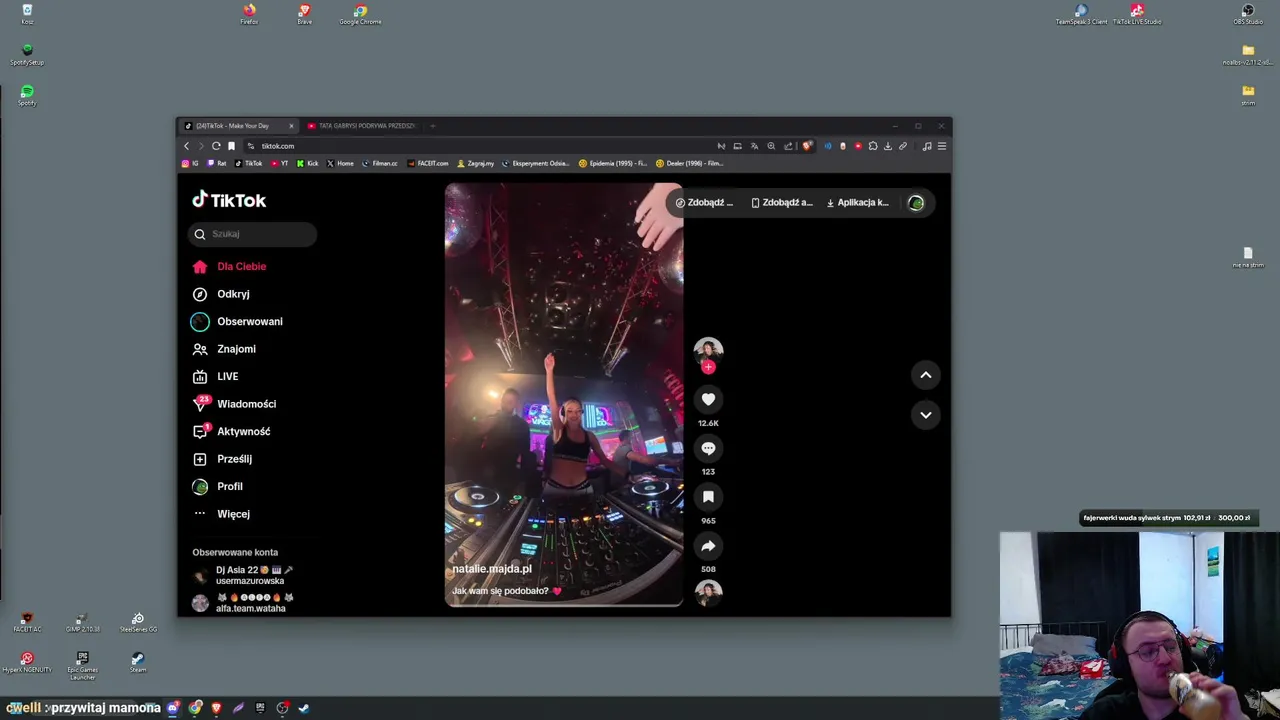The height and width of the screenshot is (720, 1280).
Task: Click the tiktok.com address bar
Action: (480, 146)
